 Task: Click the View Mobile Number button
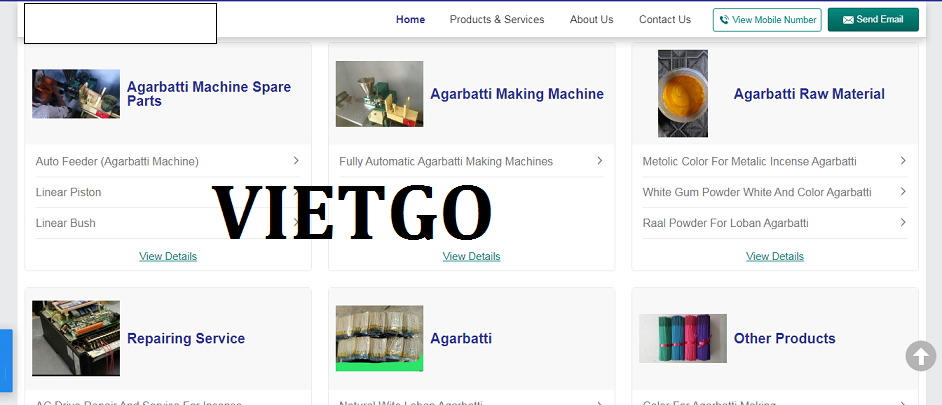pyautogui.click(x=767, y=20)
